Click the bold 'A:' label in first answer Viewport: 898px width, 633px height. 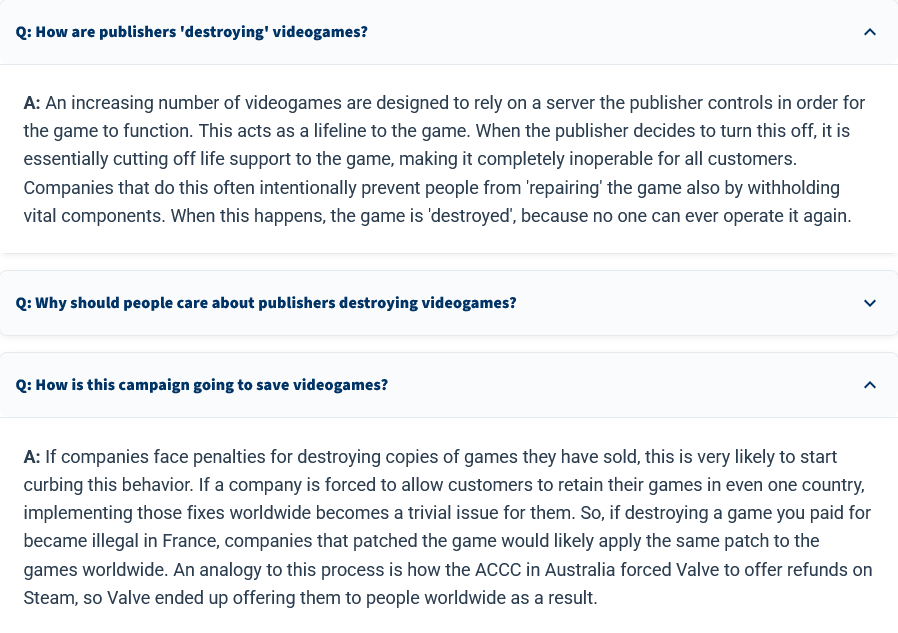[32, 103]
